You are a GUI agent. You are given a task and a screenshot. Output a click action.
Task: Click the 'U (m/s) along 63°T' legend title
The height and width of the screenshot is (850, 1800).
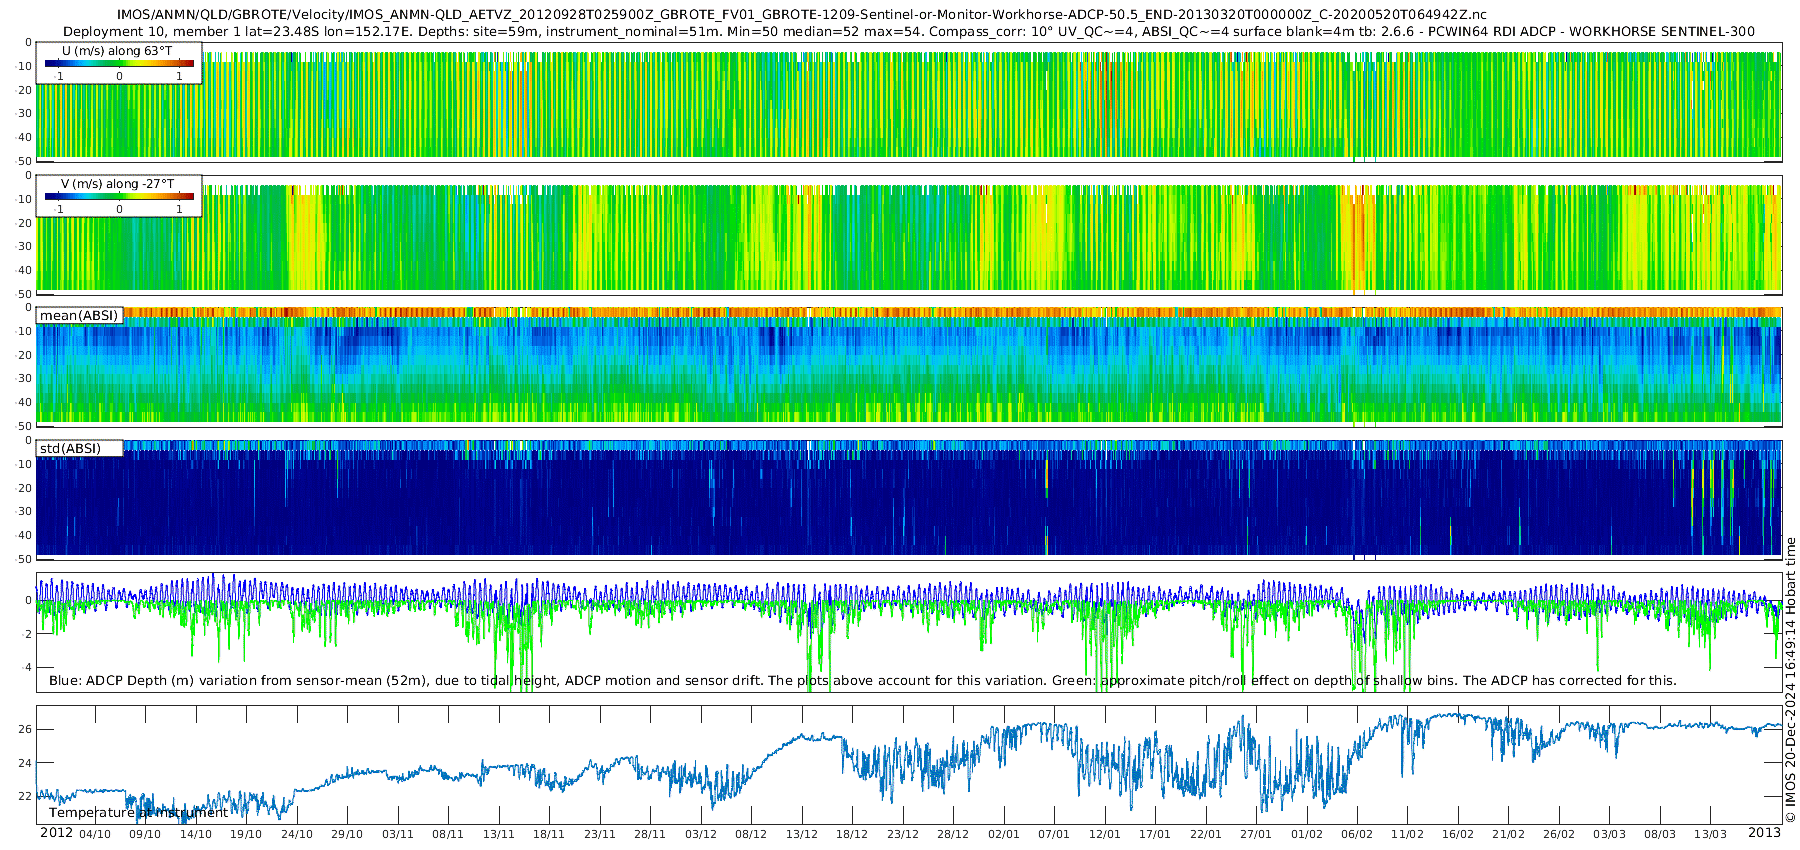point(117,51)
